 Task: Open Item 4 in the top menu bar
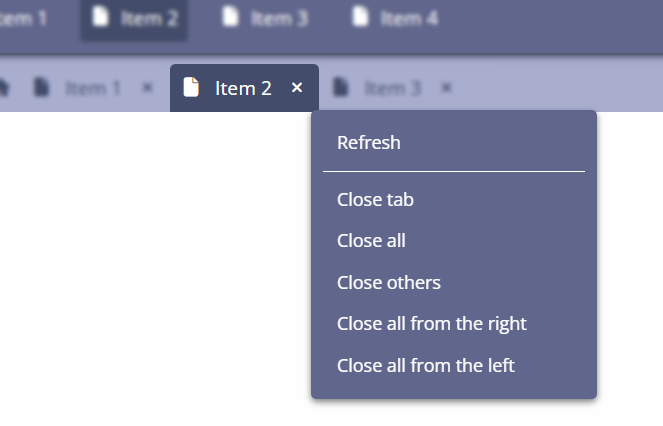409,18
